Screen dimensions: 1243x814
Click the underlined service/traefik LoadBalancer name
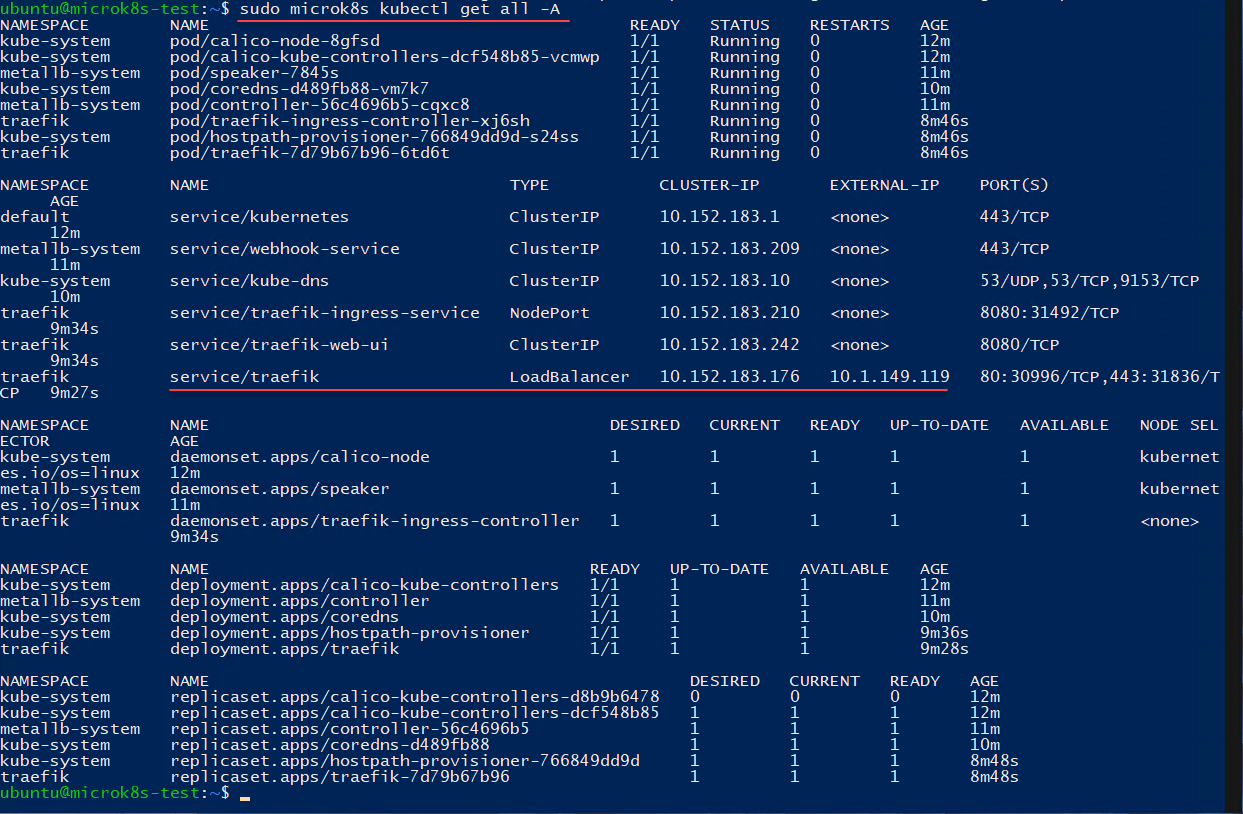pyautogui.click(x=245, y=377)
